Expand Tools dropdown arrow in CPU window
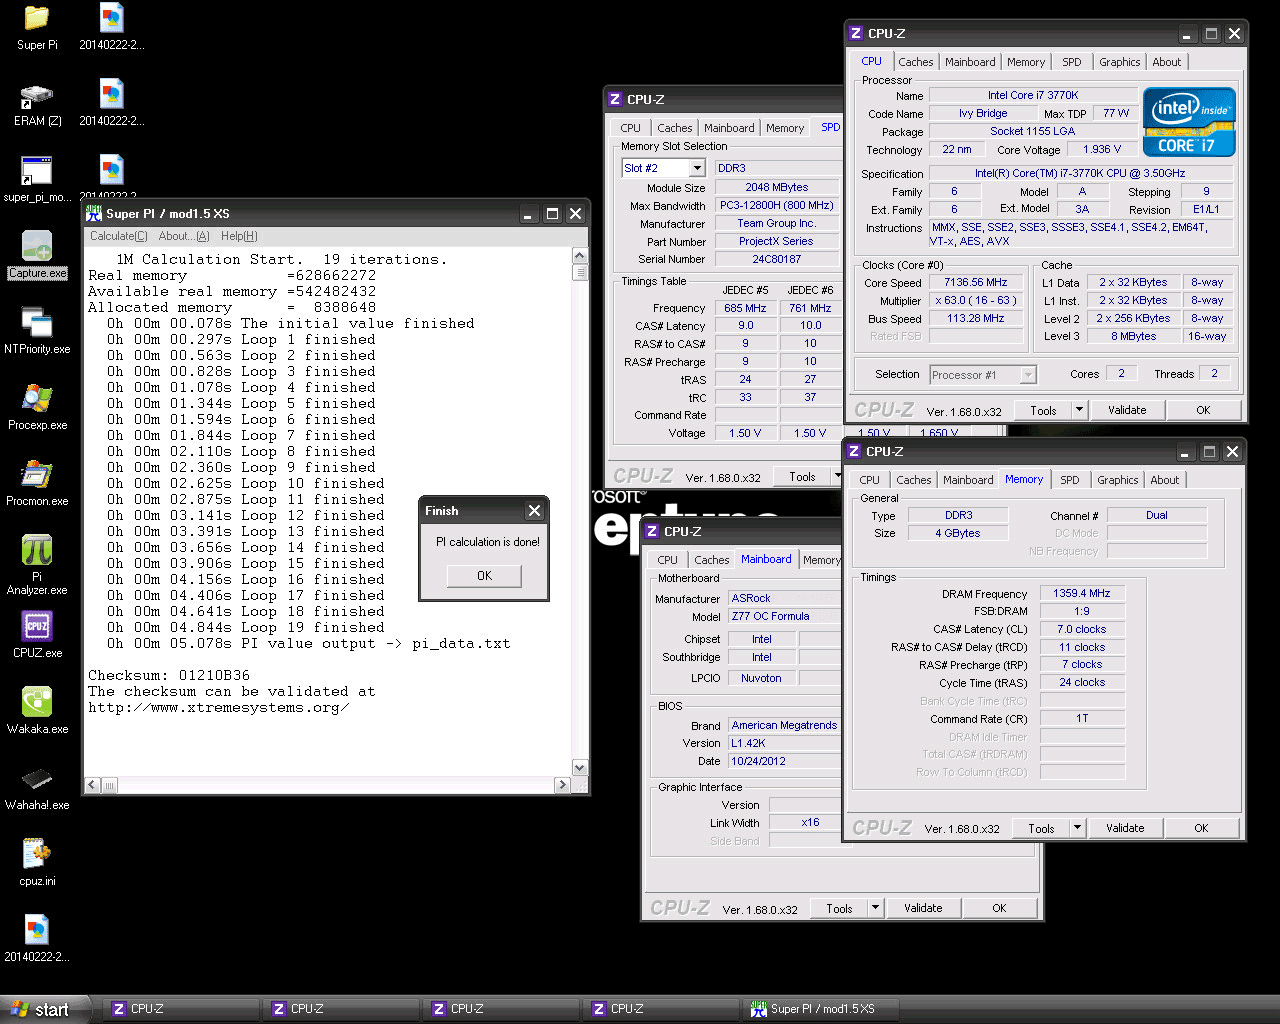This screenshot has height=1024, width=1280. [x=1079, y=410]
